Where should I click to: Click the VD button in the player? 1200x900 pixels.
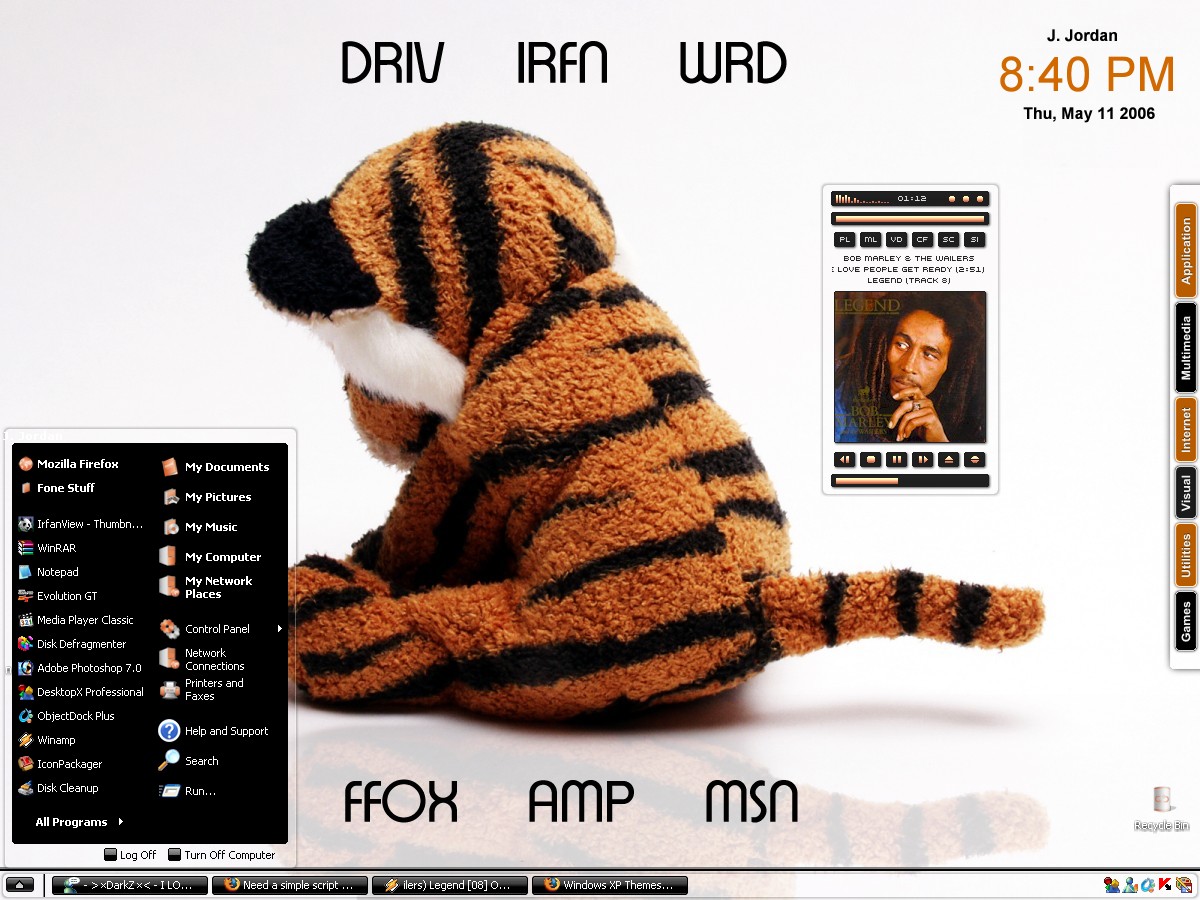click(897, 240)
